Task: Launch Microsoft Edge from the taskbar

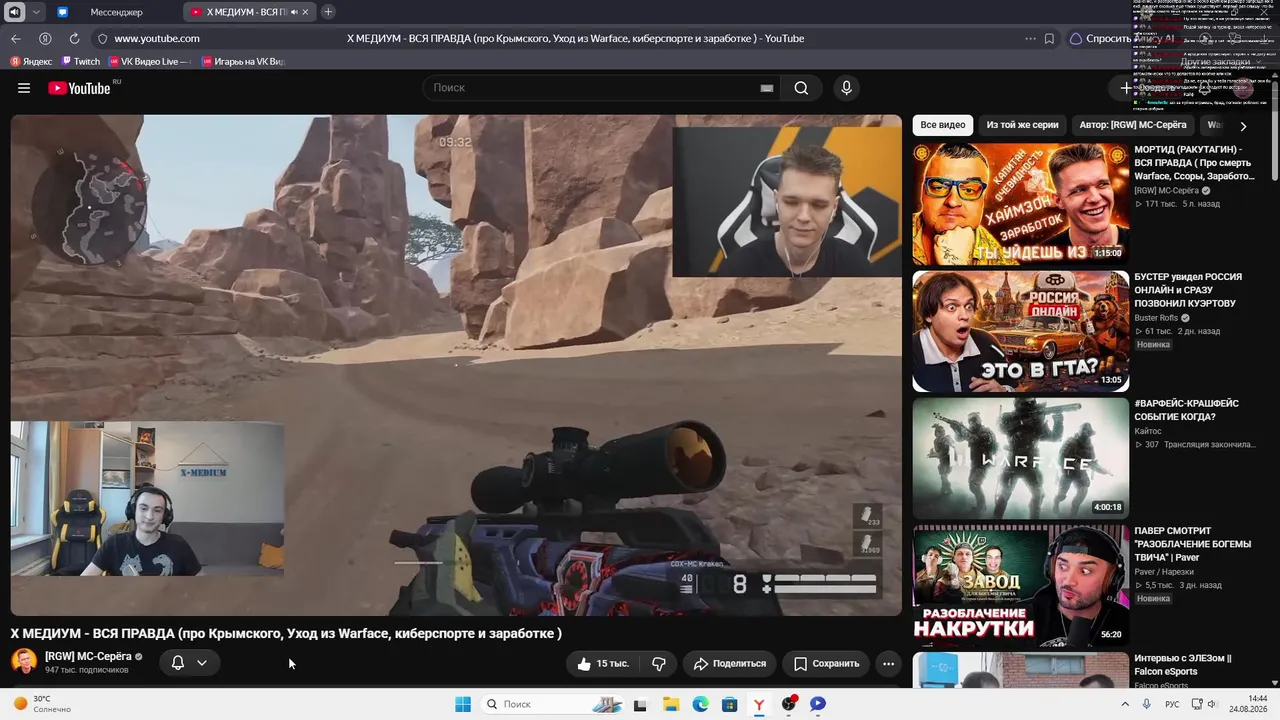Action: (700, 704)
